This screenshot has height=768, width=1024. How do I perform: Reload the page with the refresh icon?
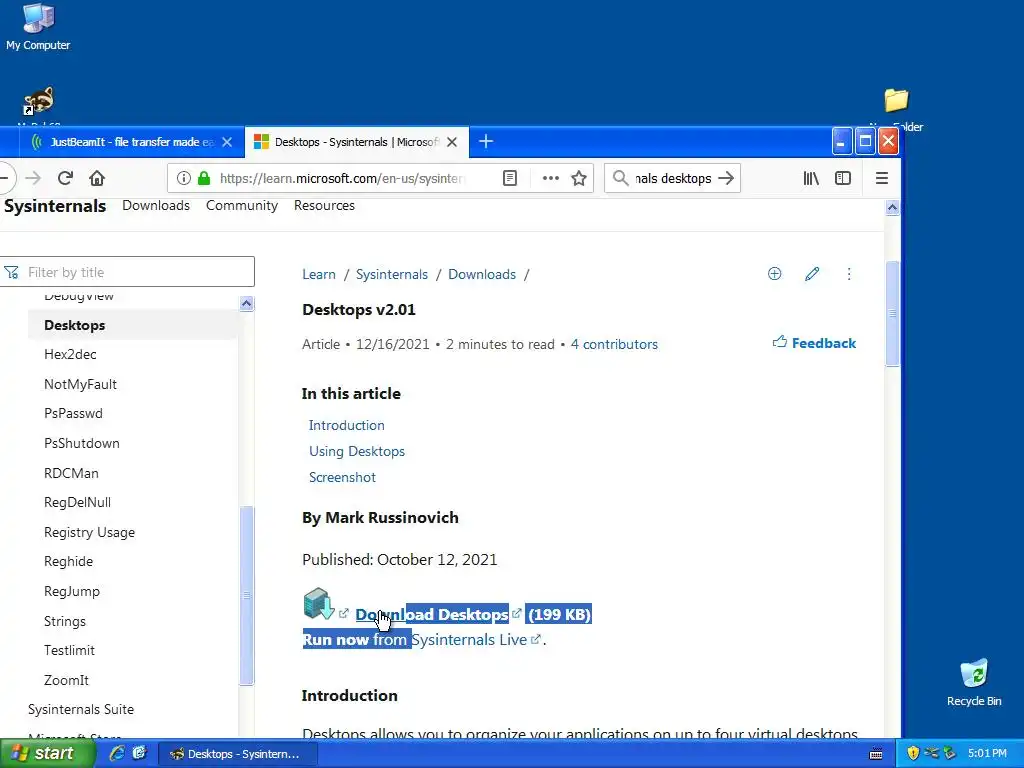tap(65, 178)
